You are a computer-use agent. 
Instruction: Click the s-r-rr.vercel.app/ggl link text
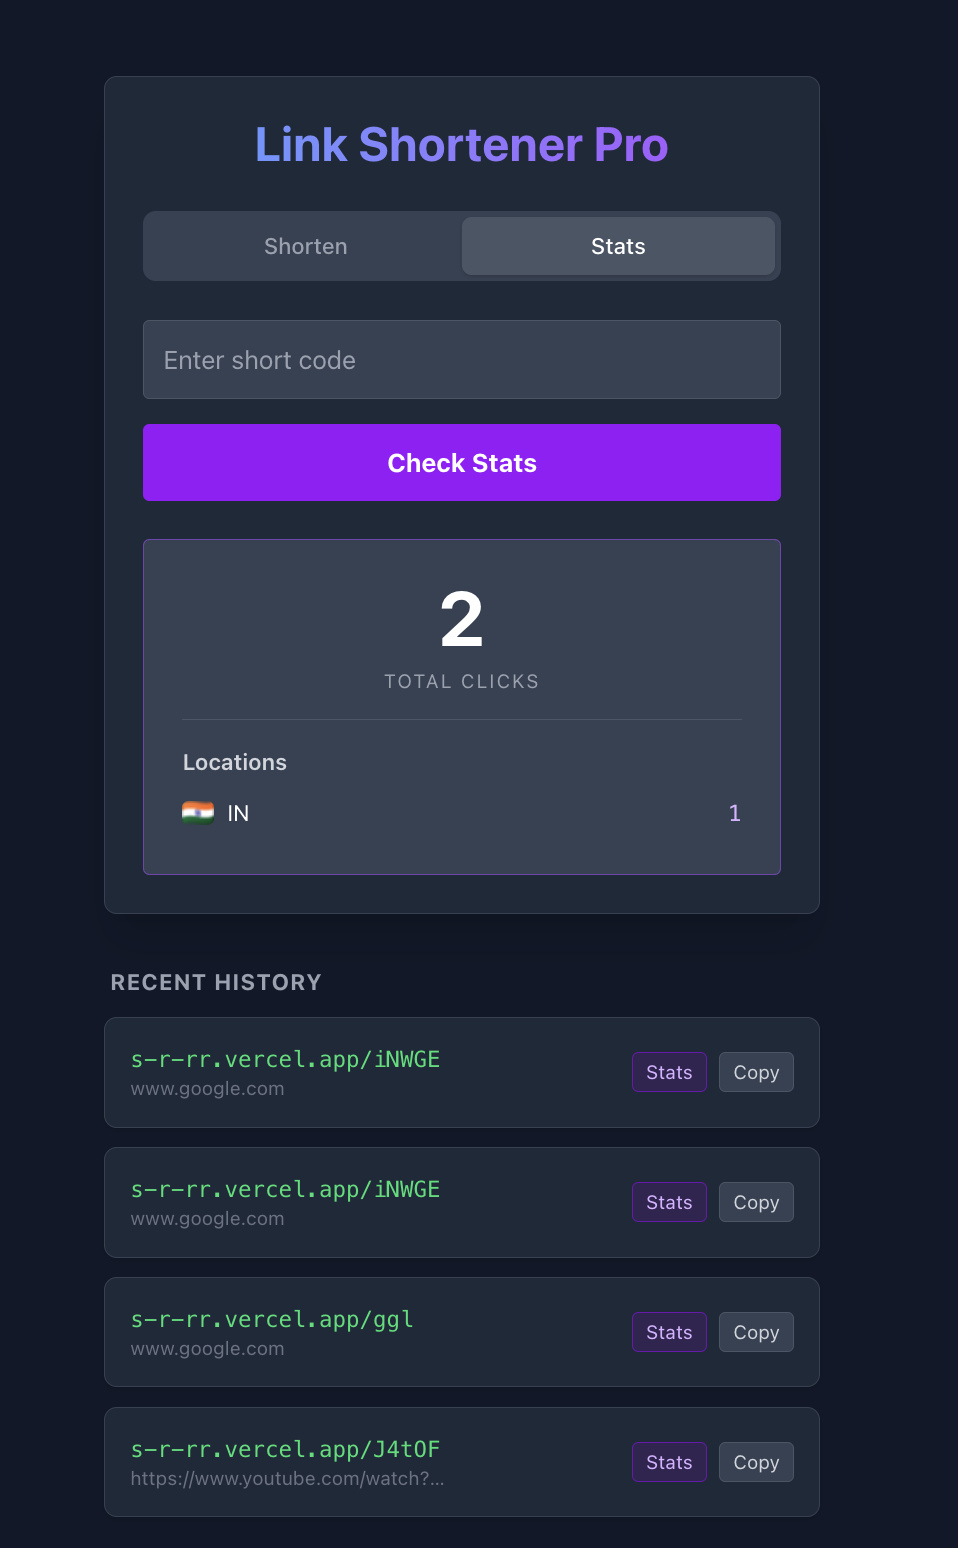pos(271,1319)
